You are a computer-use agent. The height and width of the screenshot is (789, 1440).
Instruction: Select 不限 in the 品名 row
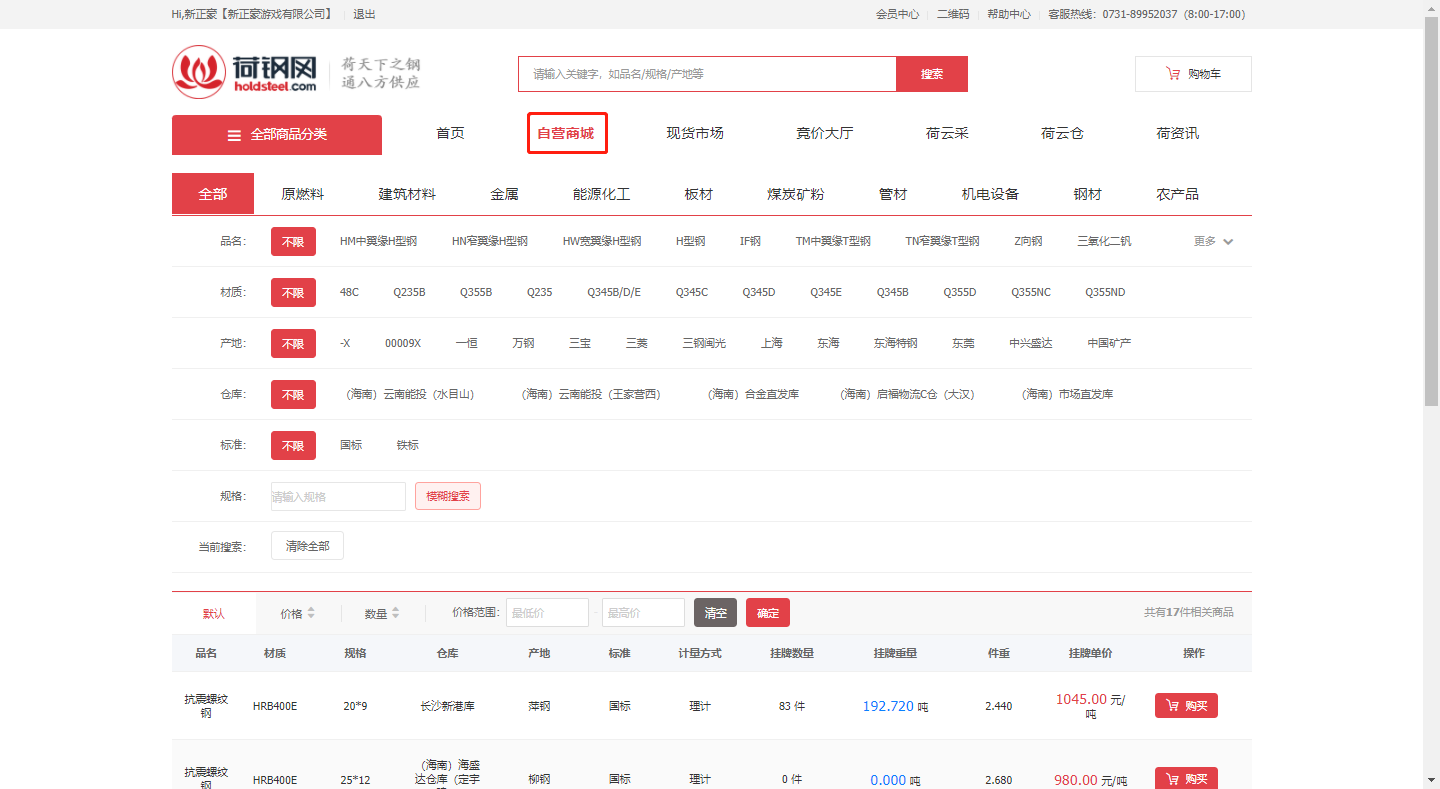tap(293, 242)
